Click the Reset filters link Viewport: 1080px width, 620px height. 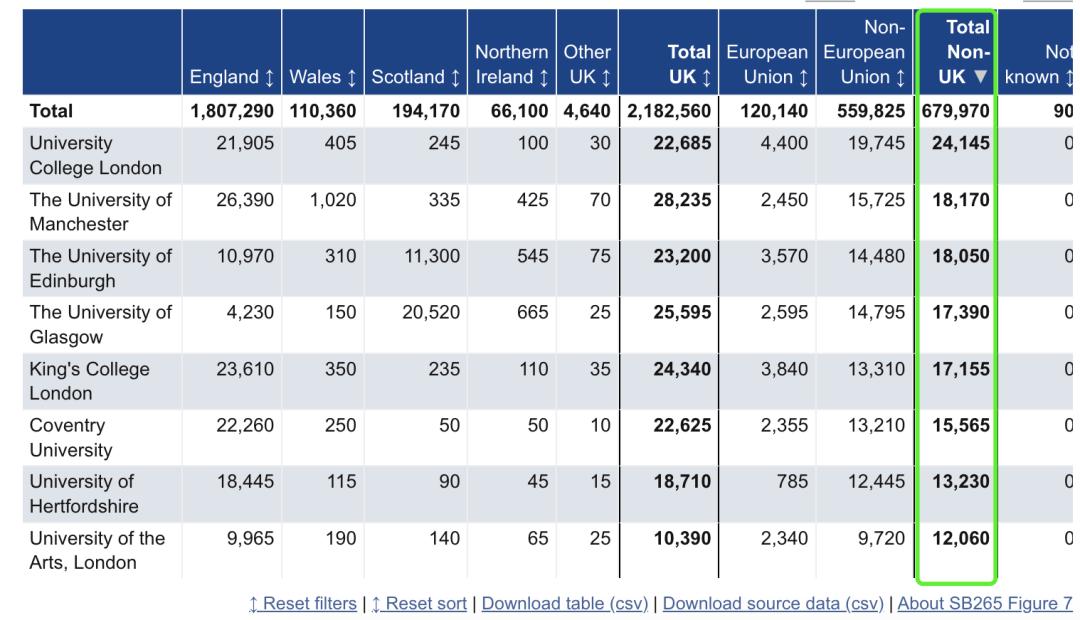pyautogui.click(x=304, y=603)
